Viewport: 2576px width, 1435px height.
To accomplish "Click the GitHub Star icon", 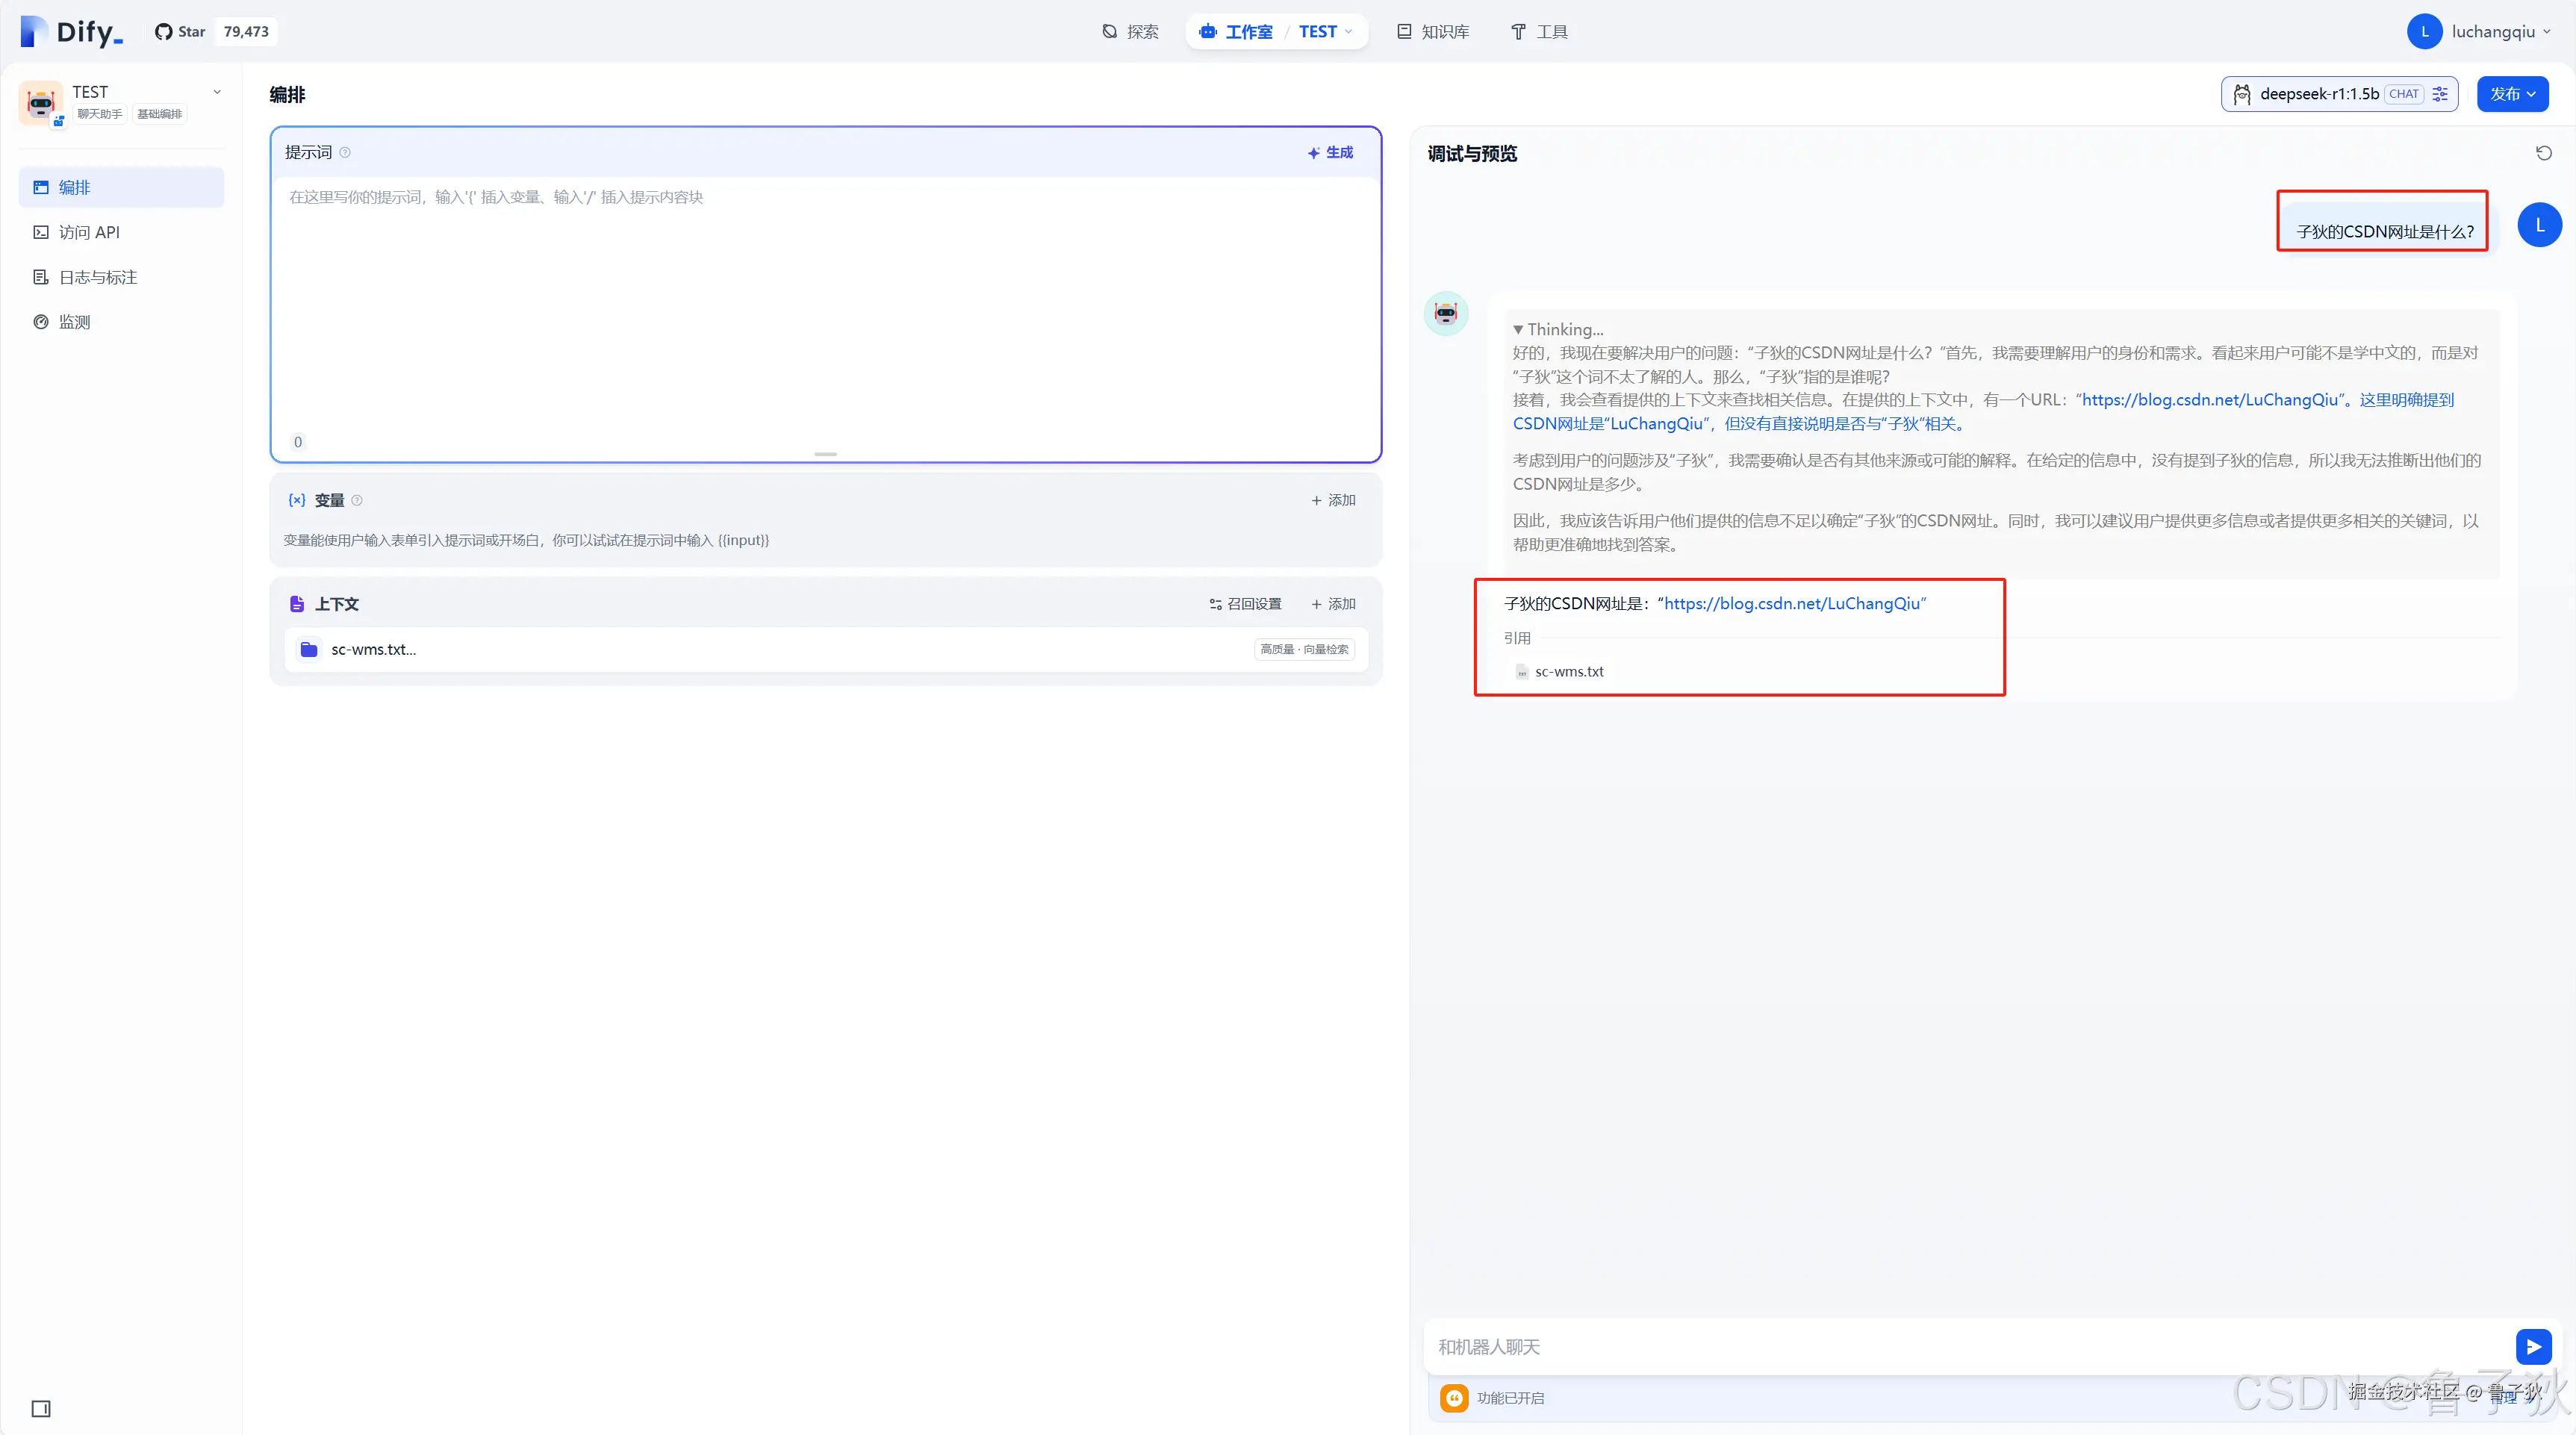I will click(163, 32).
